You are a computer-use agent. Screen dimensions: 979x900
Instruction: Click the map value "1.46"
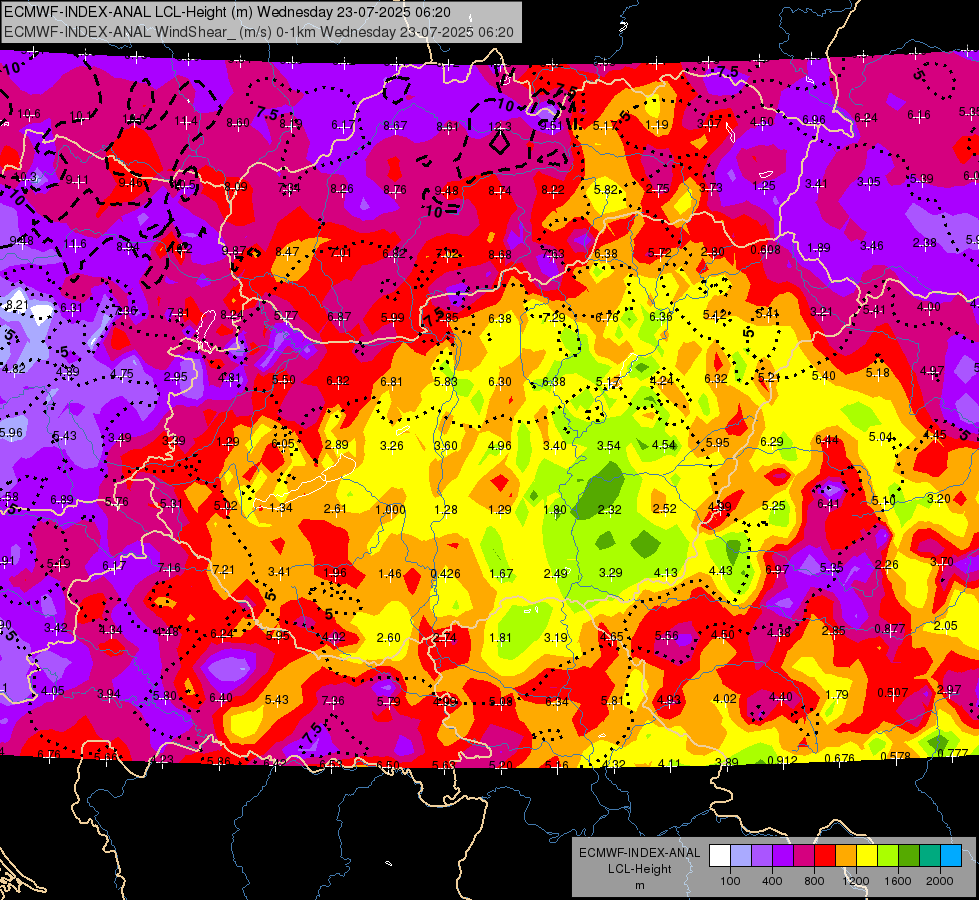pyautogui.click(x=390, y=573)
